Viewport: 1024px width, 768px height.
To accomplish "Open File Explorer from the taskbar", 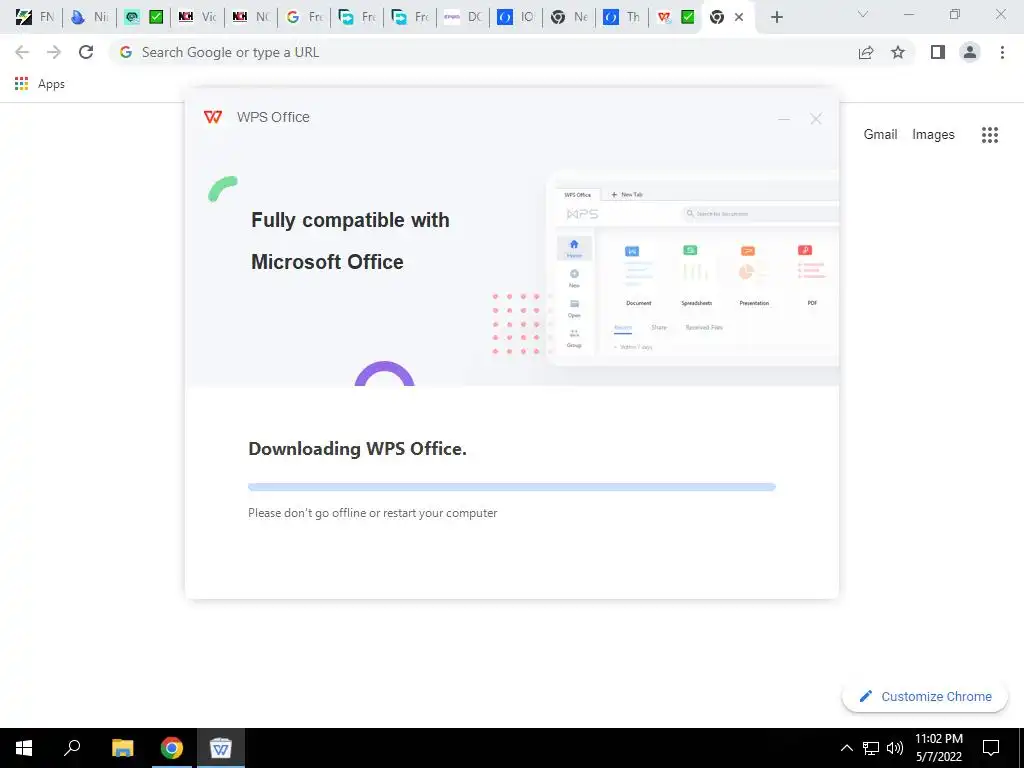I will [122, 748].
